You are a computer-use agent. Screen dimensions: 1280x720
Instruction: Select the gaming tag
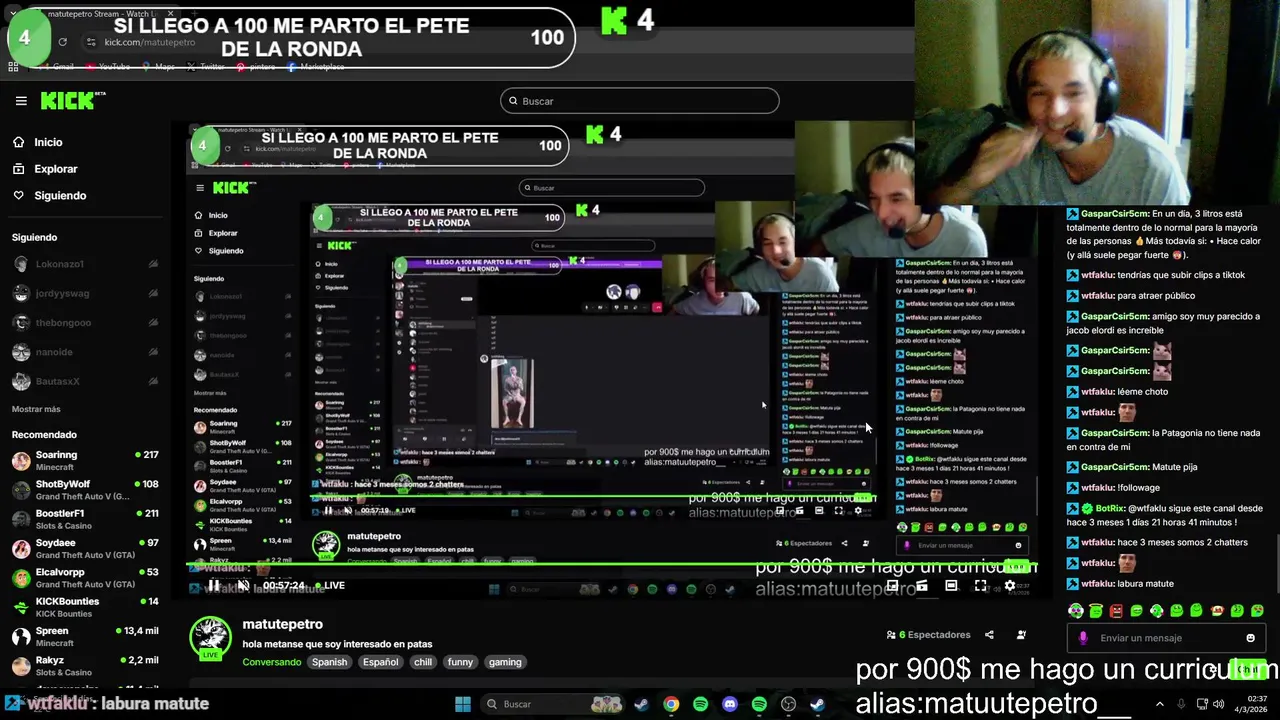[x=505, y=662]
